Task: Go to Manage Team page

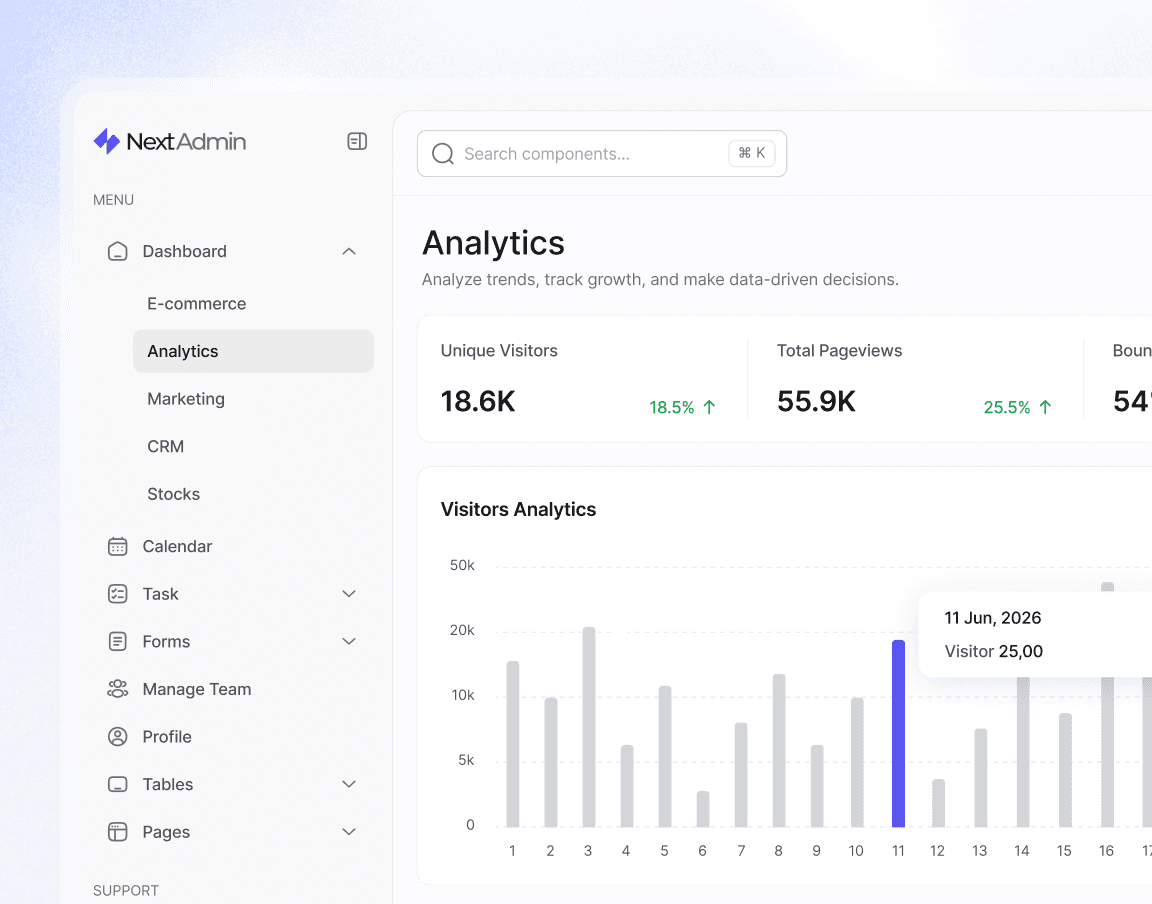Action: coord(197,689)
